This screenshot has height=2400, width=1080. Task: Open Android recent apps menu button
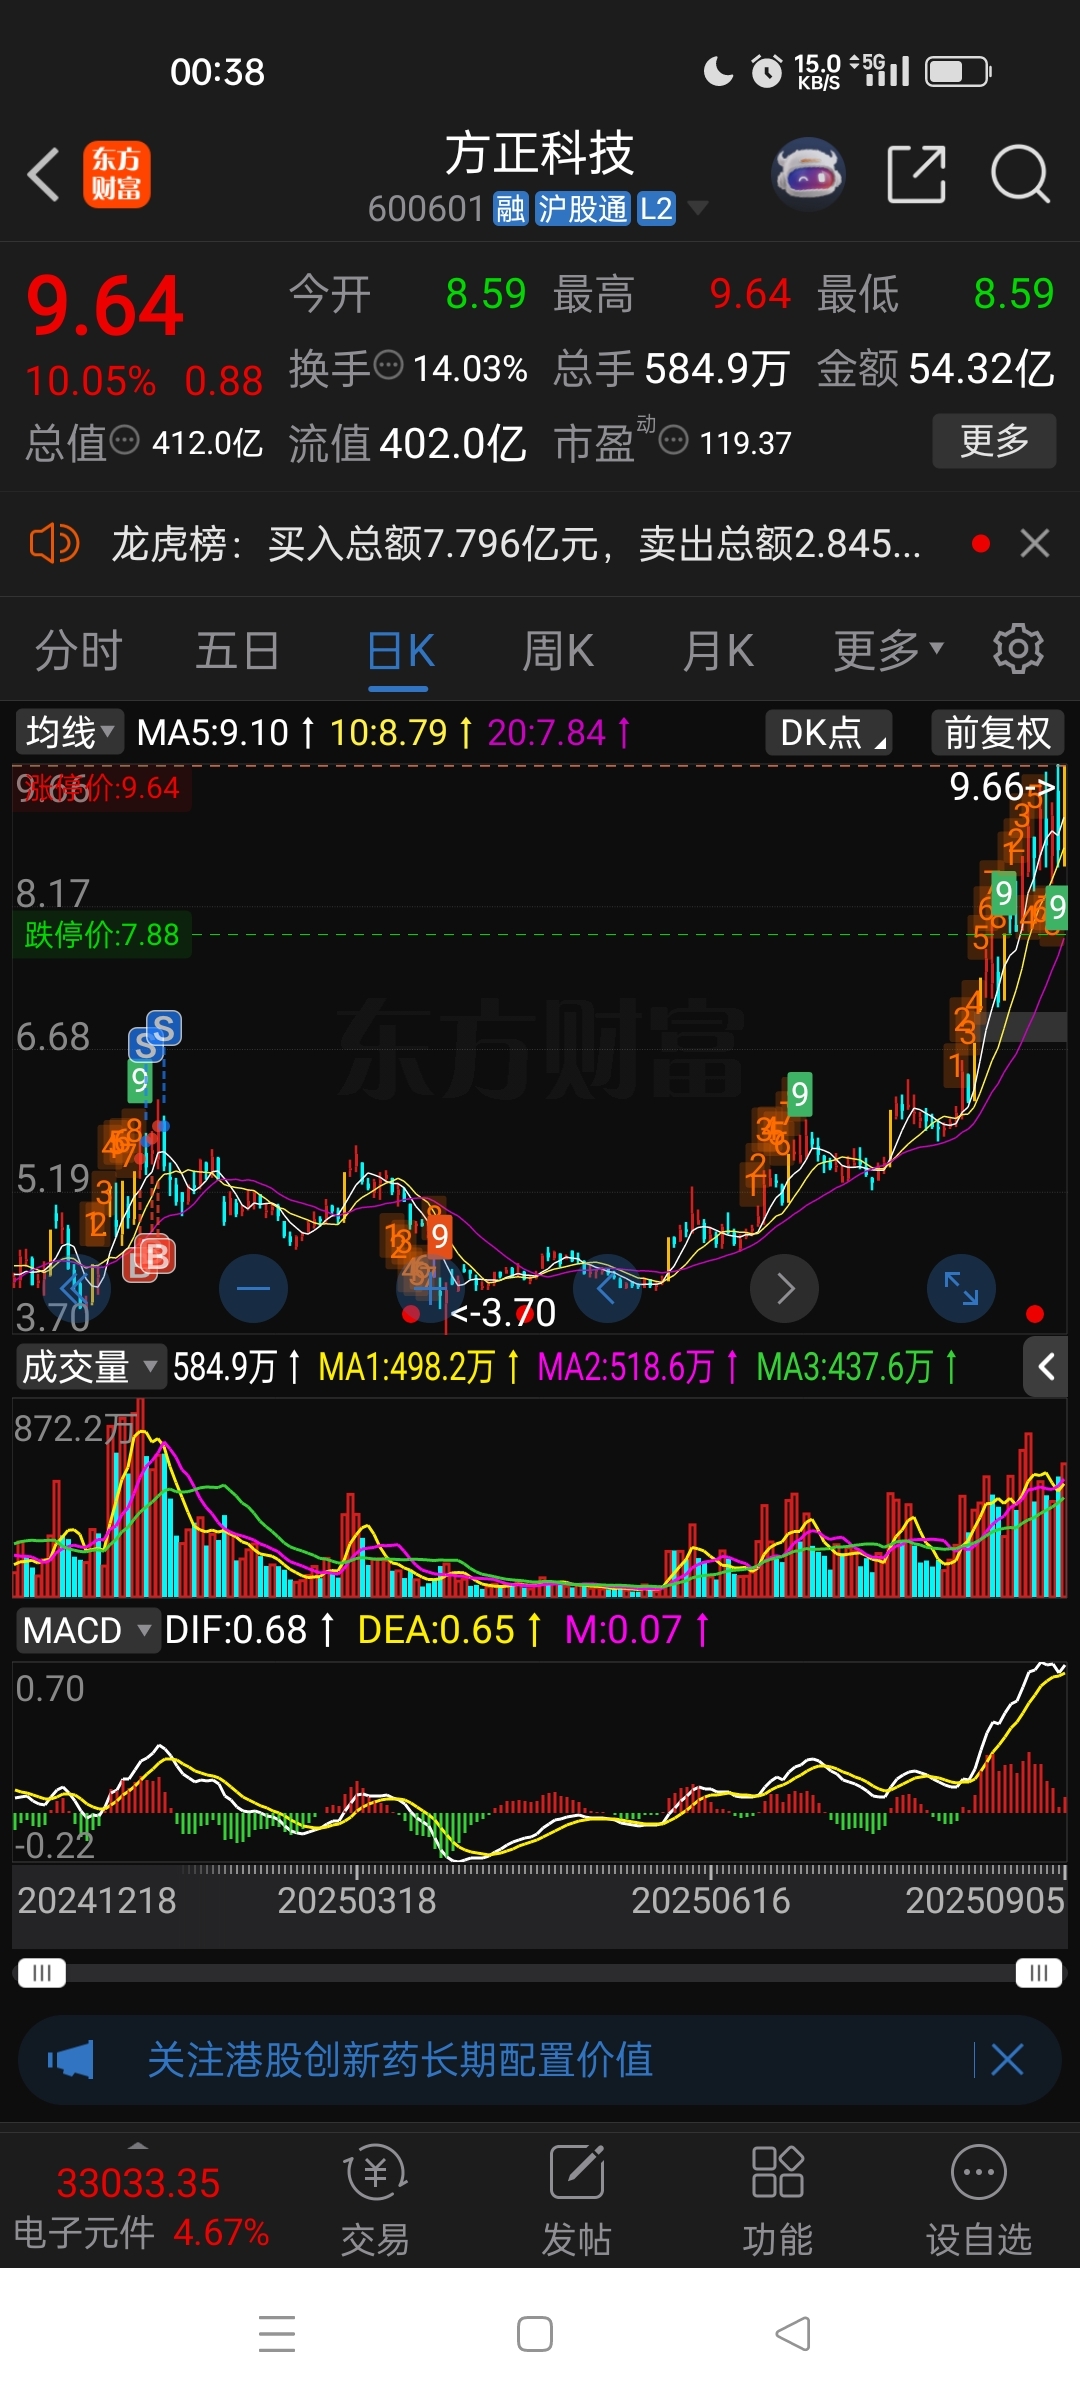point(277,2334)
